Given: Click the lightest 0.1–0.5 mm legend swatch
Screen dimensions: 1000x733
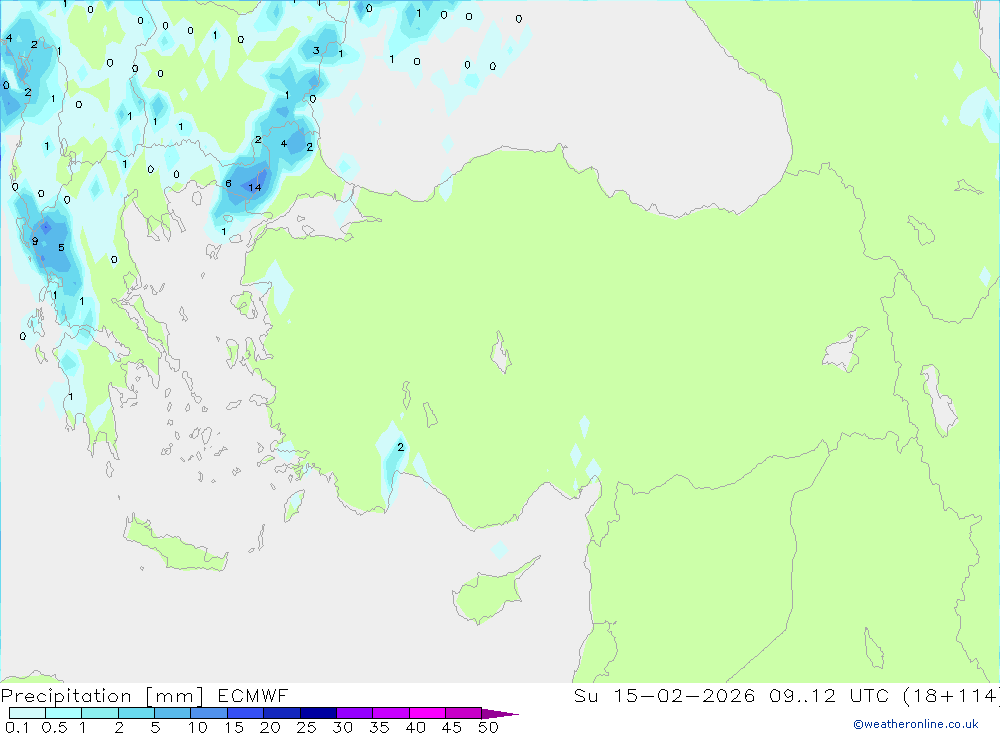Looking at the screenshot, I should pyautogui.click(x=27, y=713).
